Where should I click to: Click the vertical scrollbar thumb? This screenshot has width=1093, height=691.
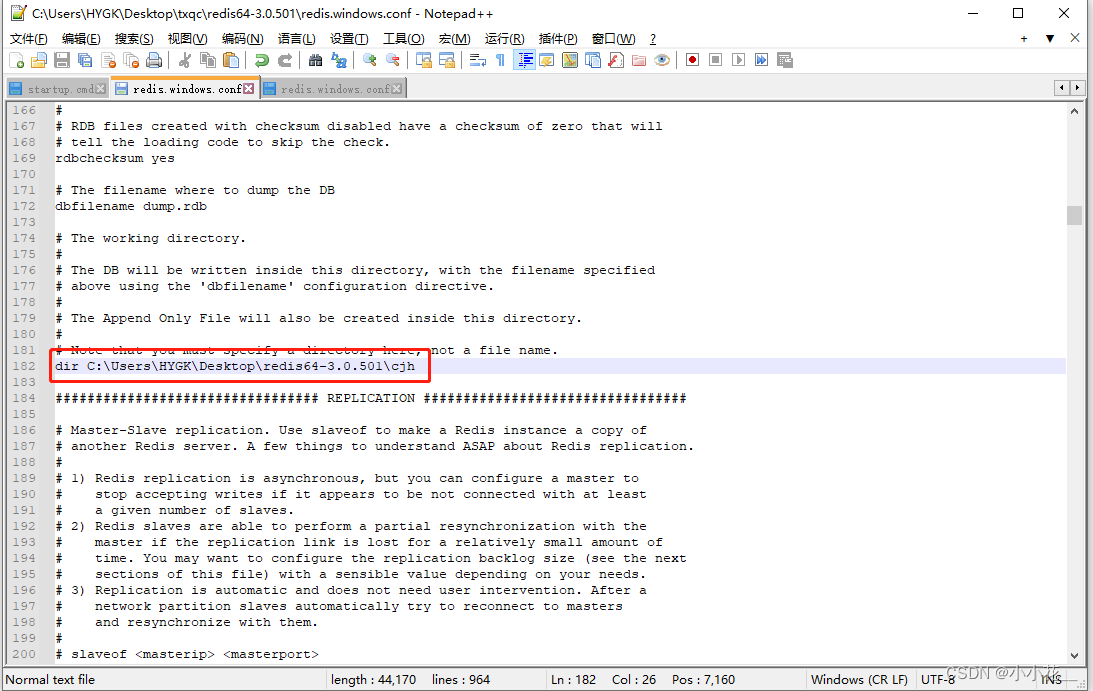coord(1074,215)
